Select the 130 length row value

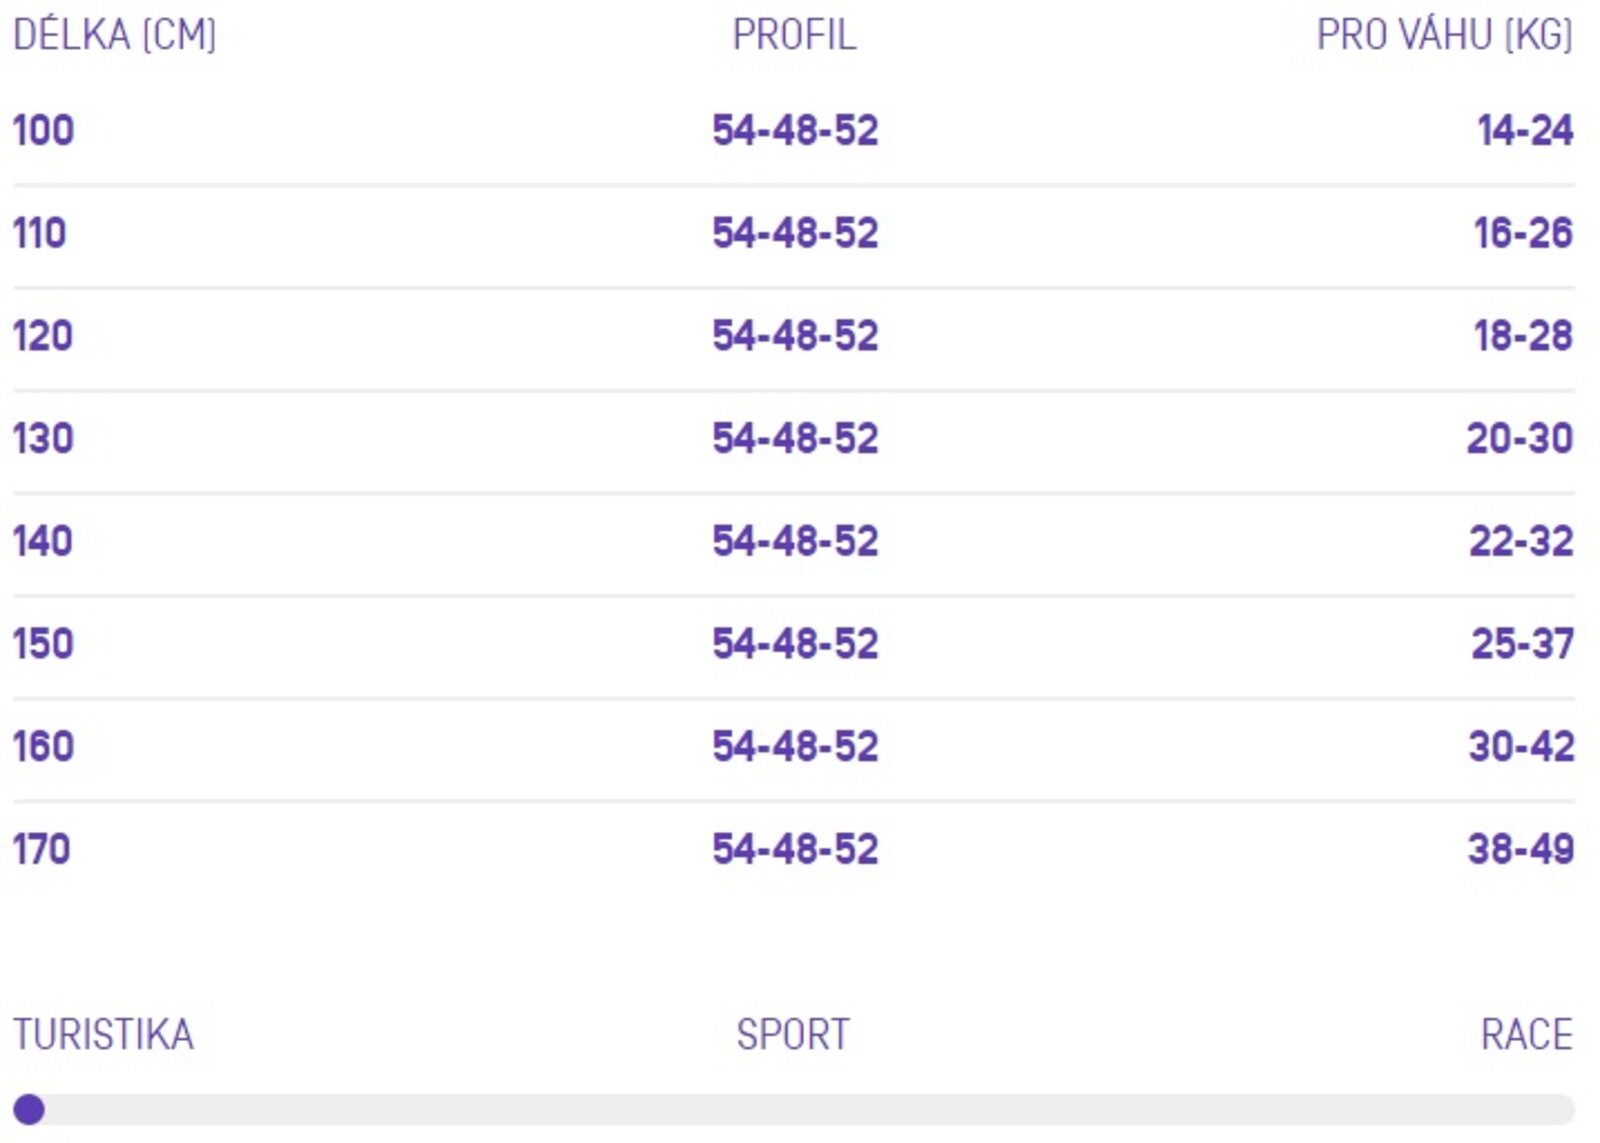[43, 439]
